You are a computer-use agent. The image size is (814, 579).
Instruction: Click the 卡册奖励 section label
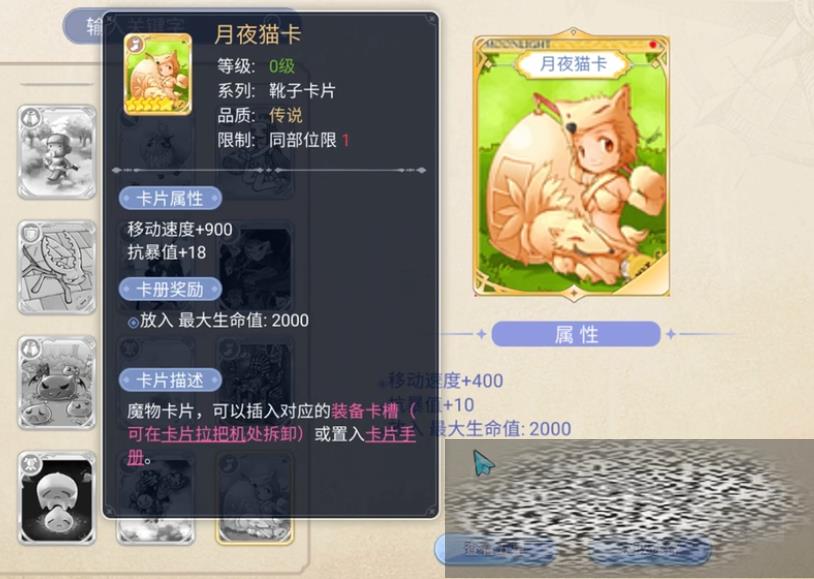tap(170, 289)
